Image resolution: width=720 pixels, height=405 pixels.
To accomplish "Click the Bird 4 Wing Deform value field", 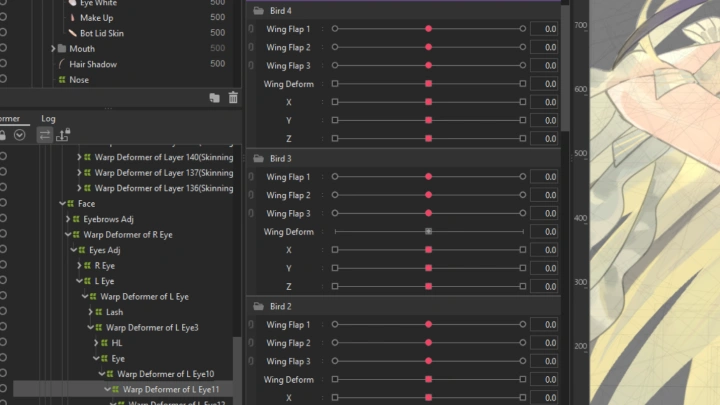I will 544,84.
